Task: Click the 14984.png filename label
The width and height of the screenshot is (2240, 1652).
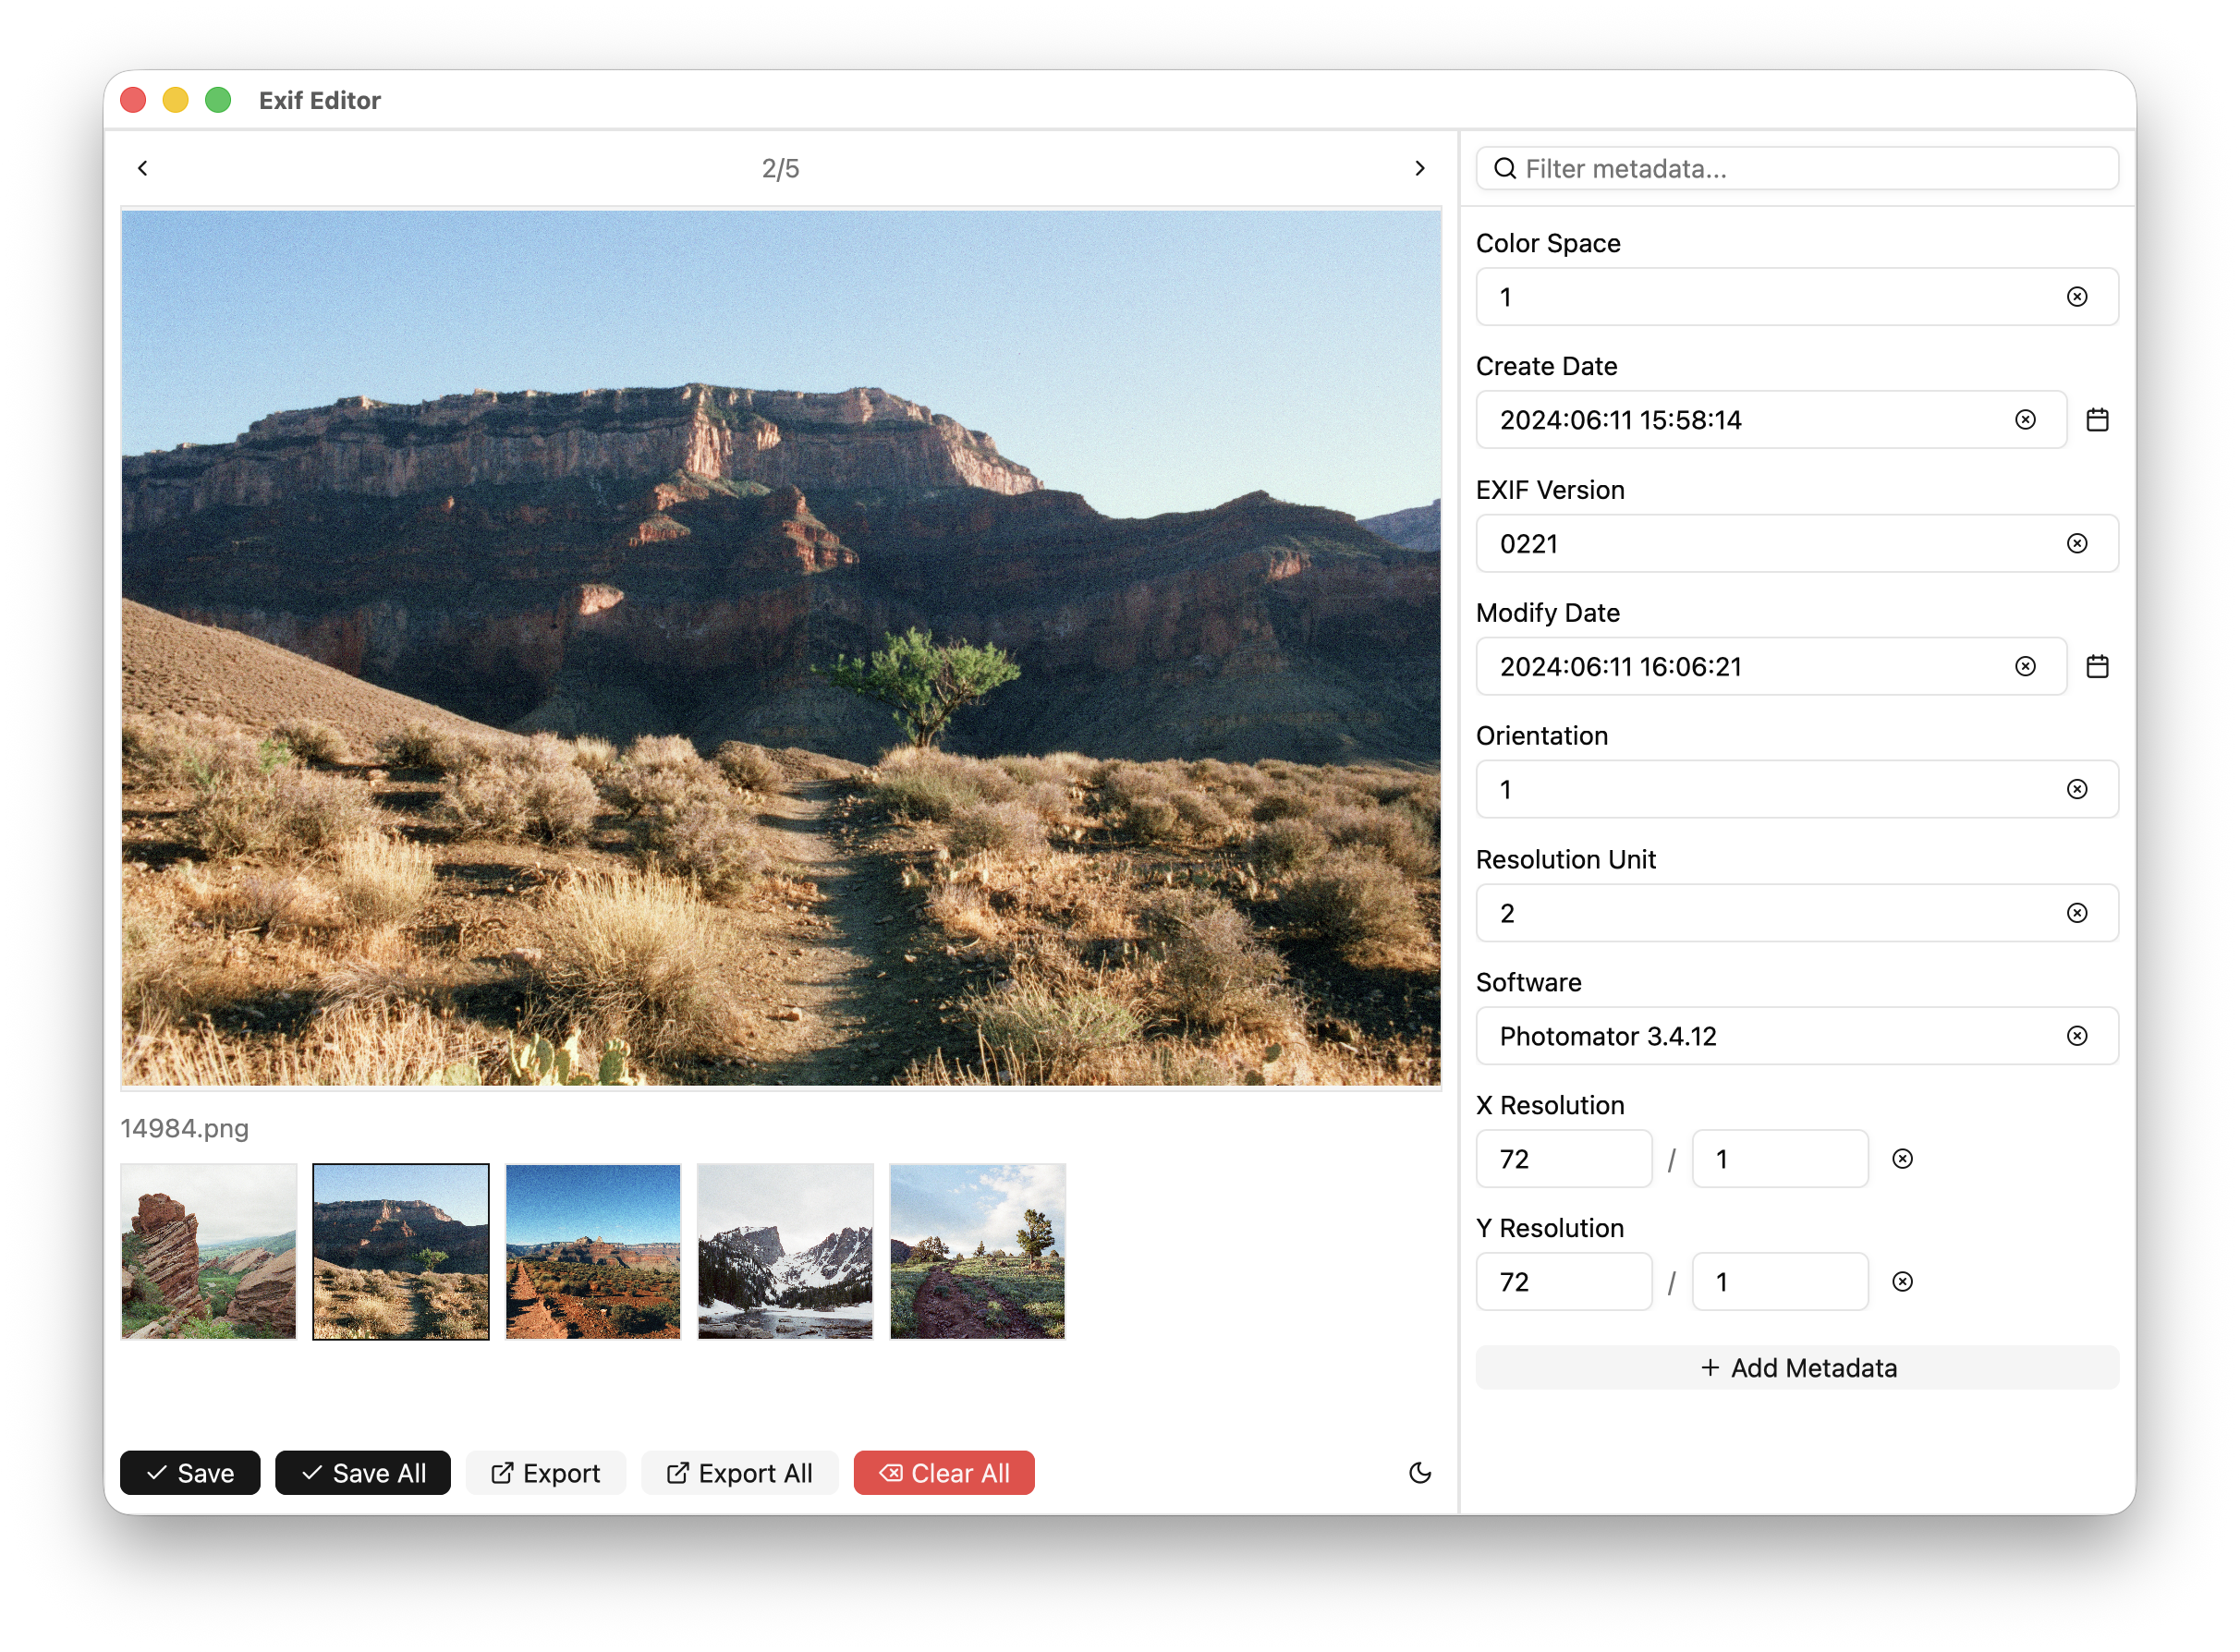Action: click(185, 1128)
